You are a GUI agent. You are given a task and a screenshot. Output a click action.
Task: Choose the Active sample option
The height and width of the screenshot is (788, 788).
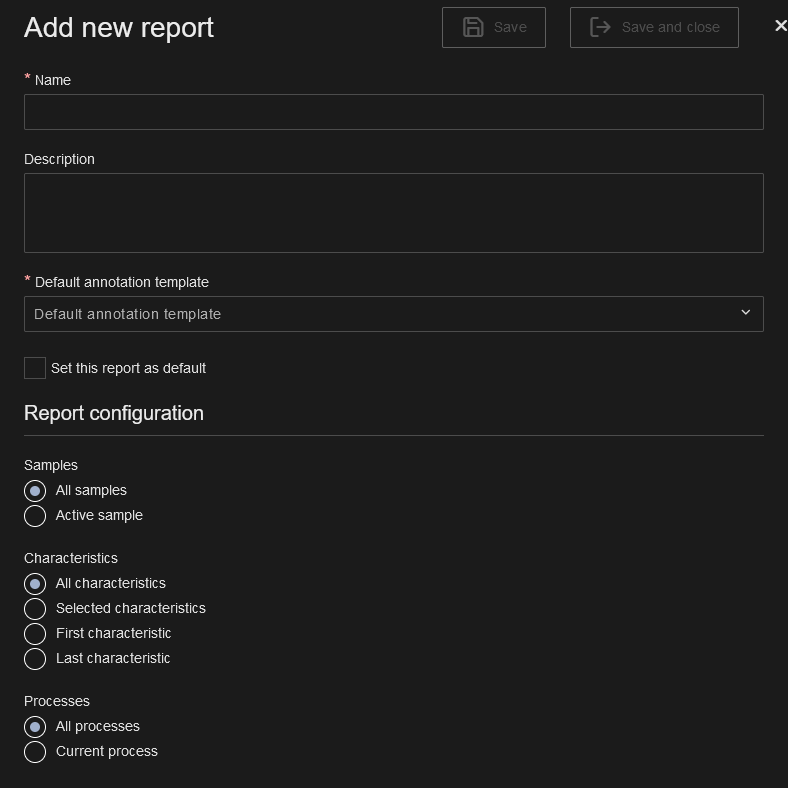[x=35, y=516]
